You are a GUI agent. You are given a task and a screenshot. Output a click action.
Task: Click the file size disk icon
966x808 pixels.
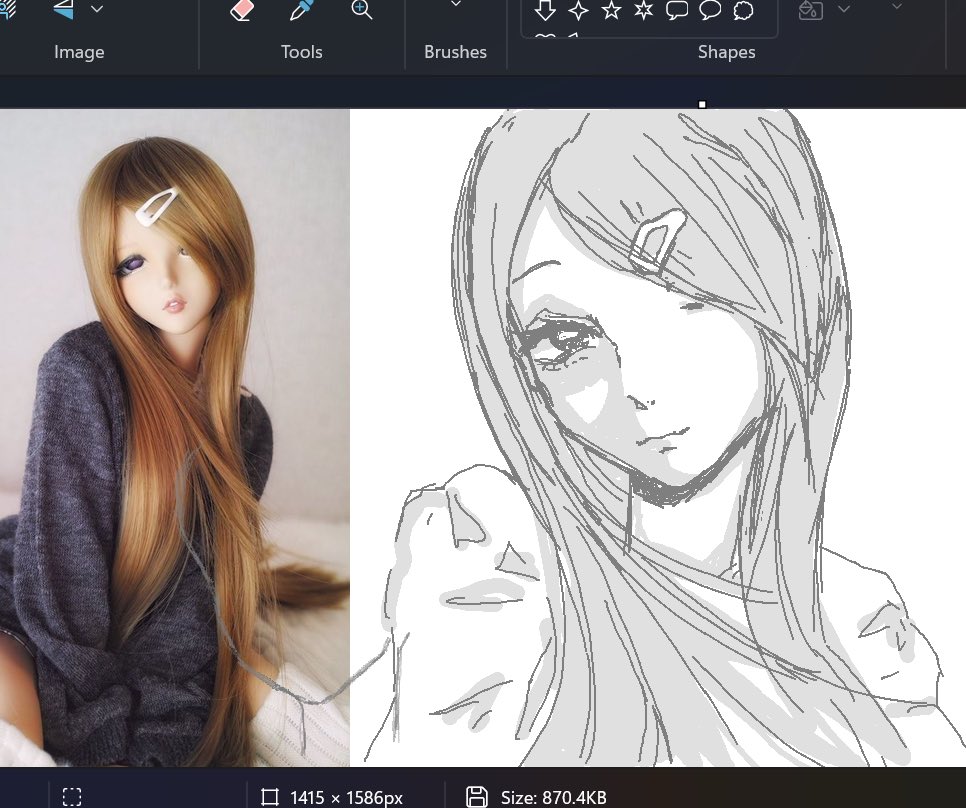click(x=476, y=797)
